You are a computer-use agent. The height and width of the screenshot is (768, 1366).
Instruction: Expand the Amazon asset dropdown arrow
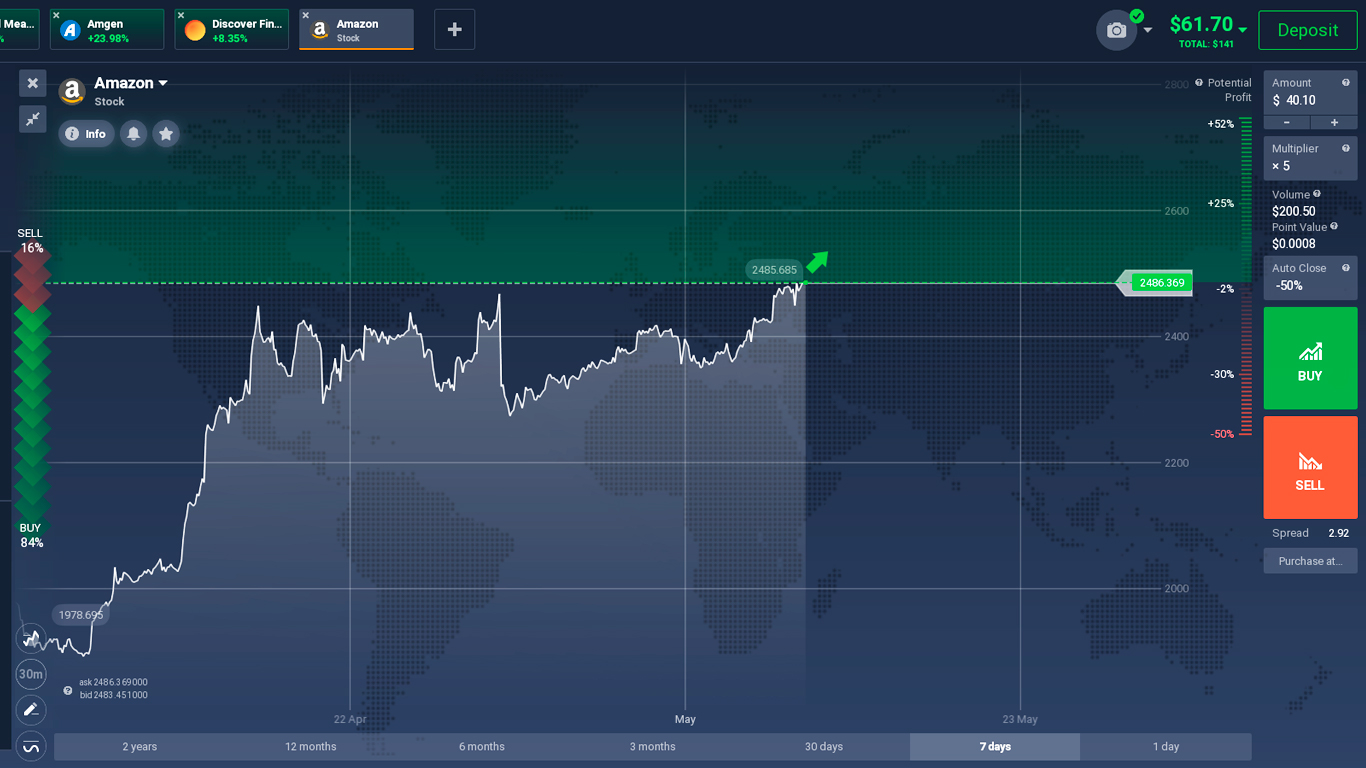[x=163, y=83]
